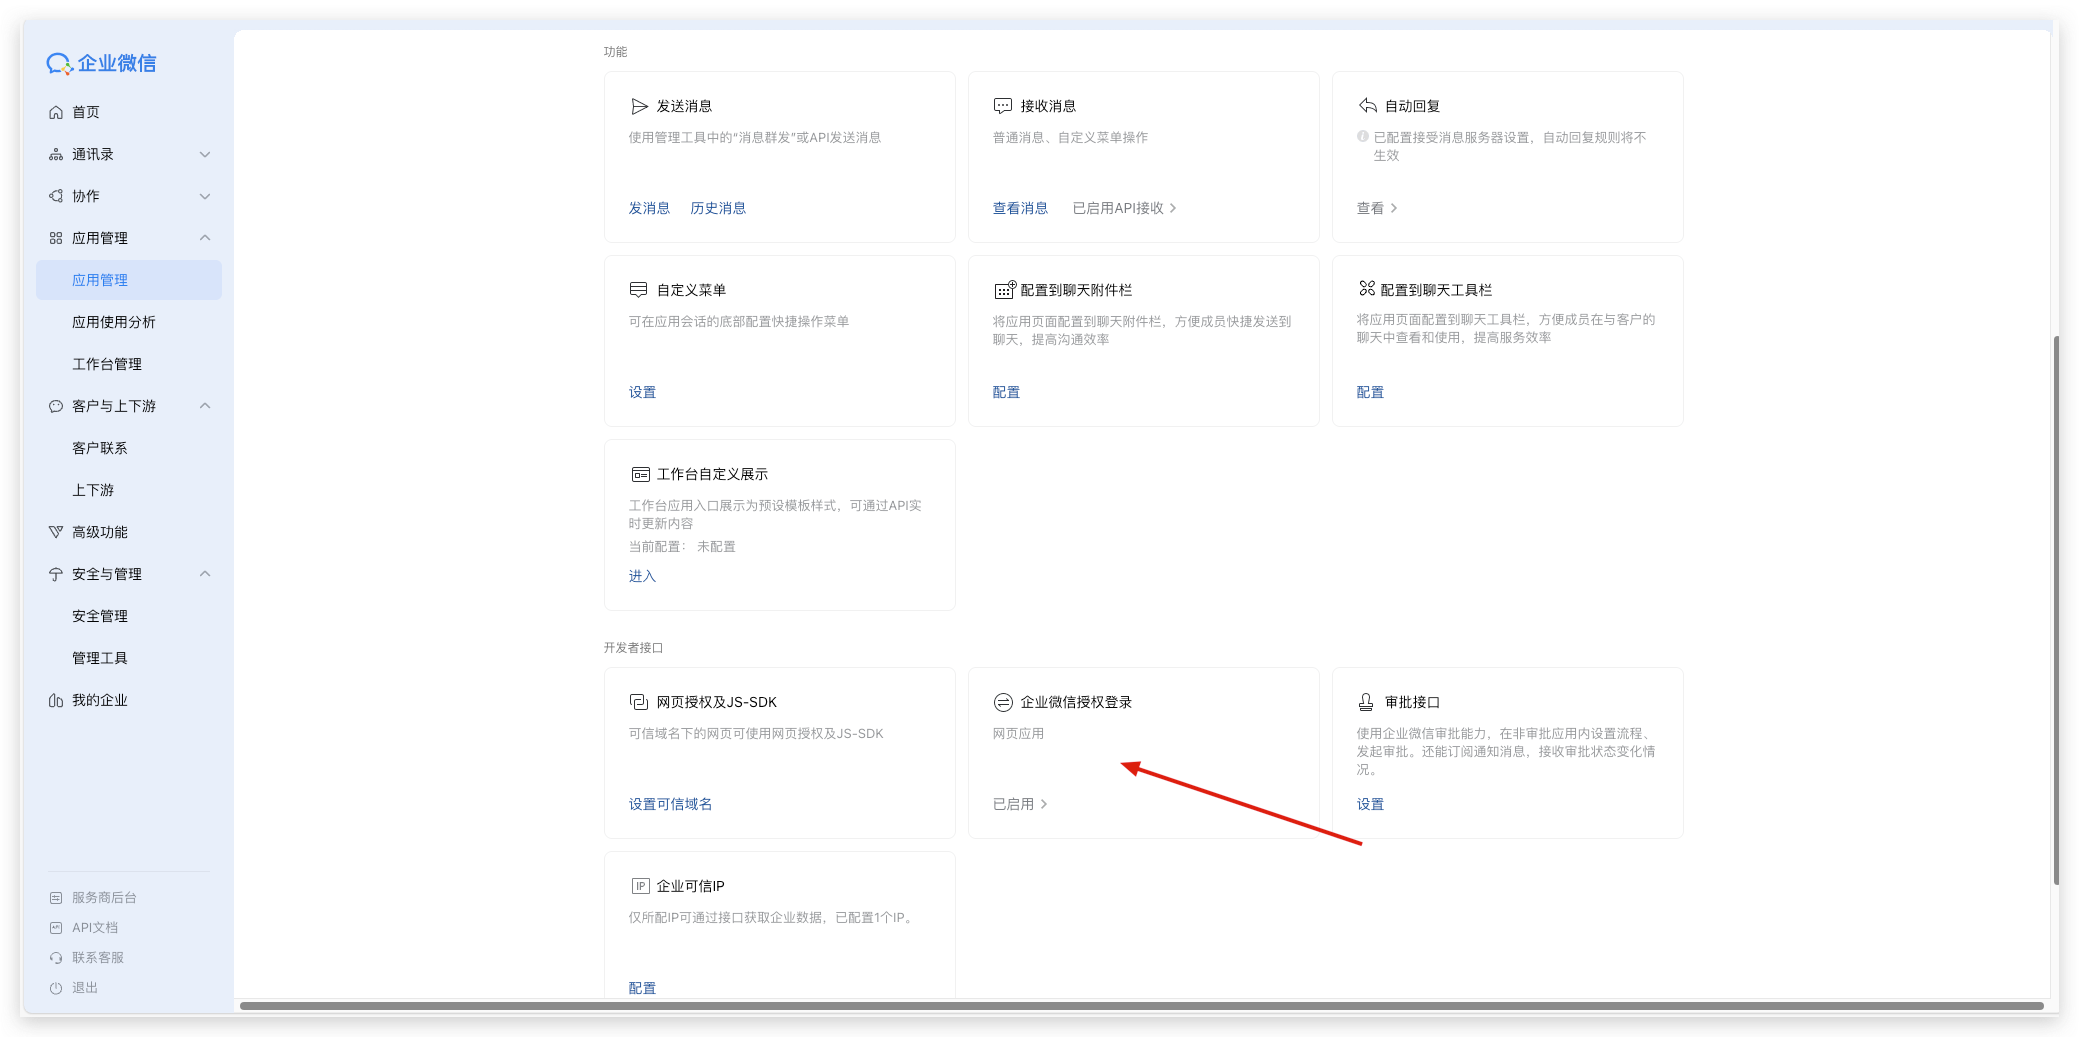Click the 自动回复 reply arrow icon
Screen dimensions: 2079x1037
coord(1367,106)
